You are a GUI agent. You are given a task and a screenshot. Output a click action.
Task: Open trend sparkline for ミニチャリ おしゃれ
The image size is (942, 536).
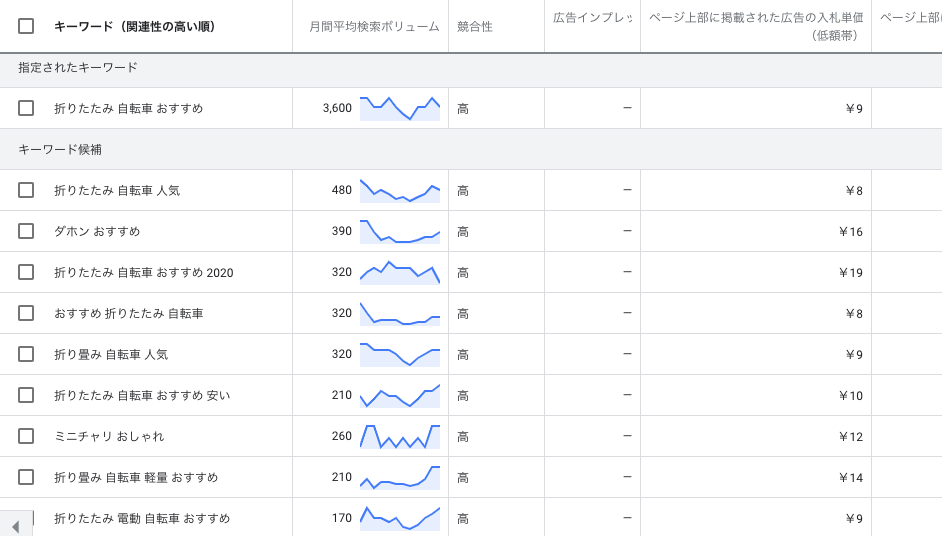click(400, 436)
